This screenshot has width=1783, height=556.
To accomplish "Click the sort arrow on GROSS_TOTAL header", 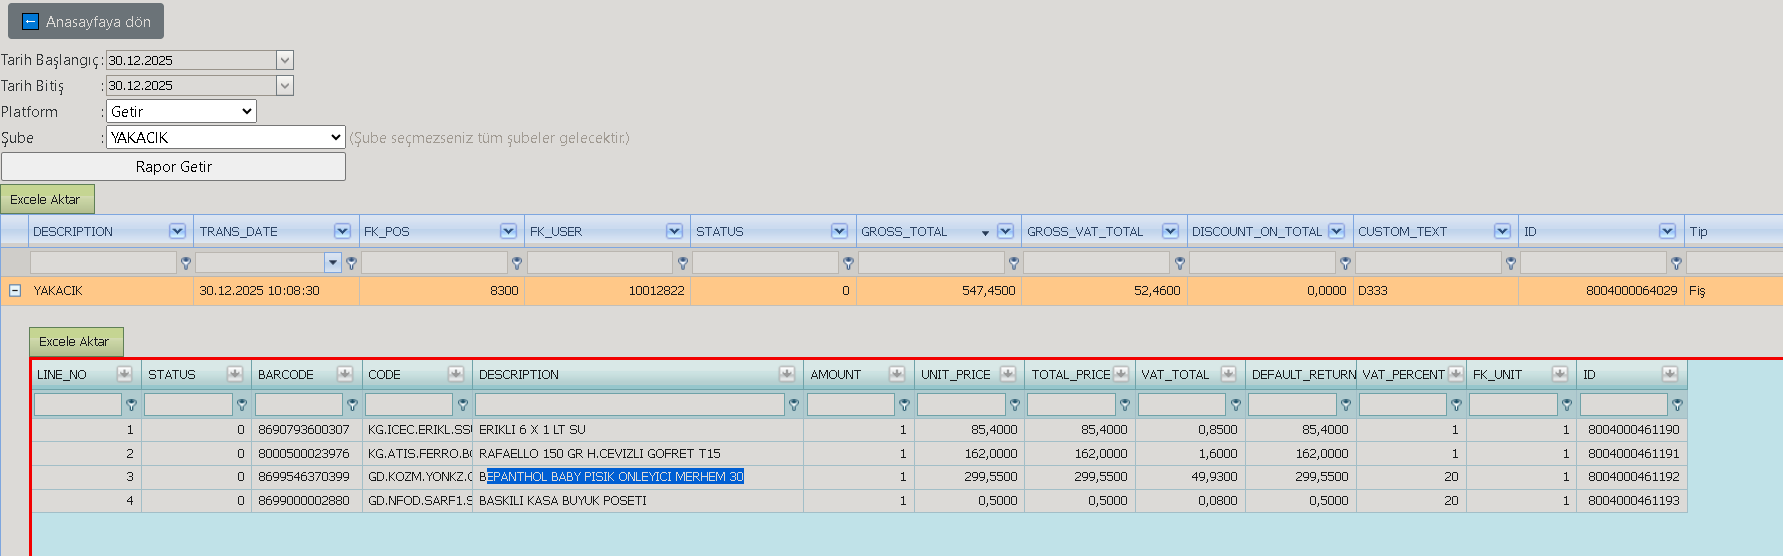I will pos(985,233).
